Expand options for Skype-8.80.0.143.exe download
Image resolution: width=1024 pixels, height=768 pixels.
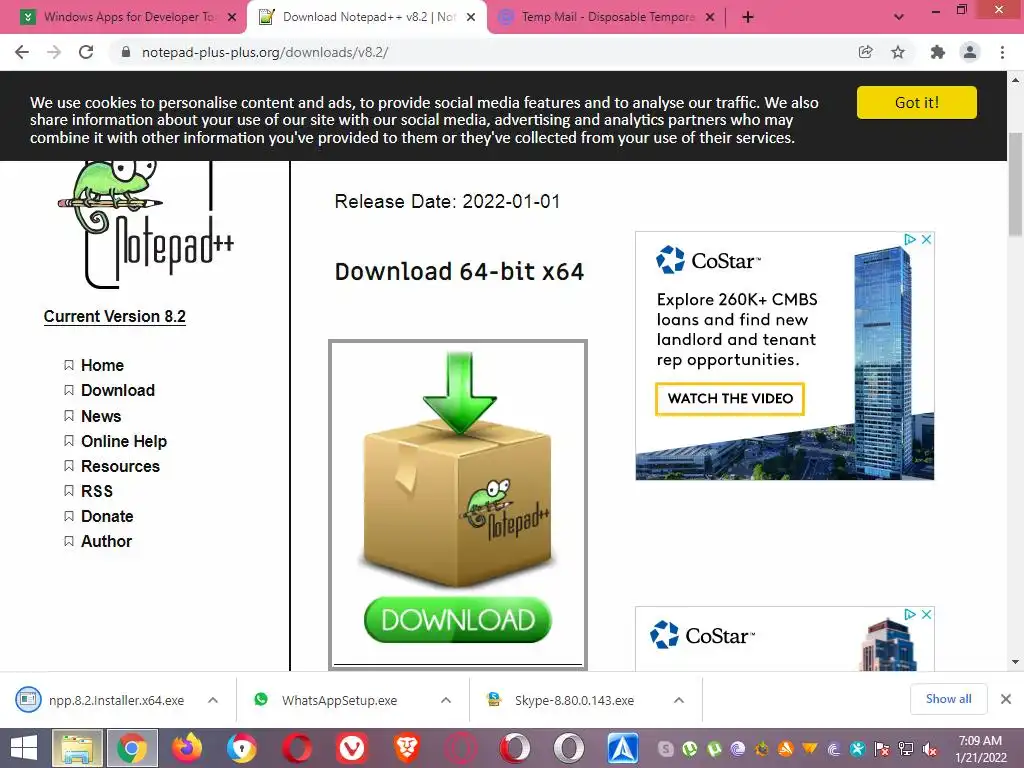click(679, 700)
